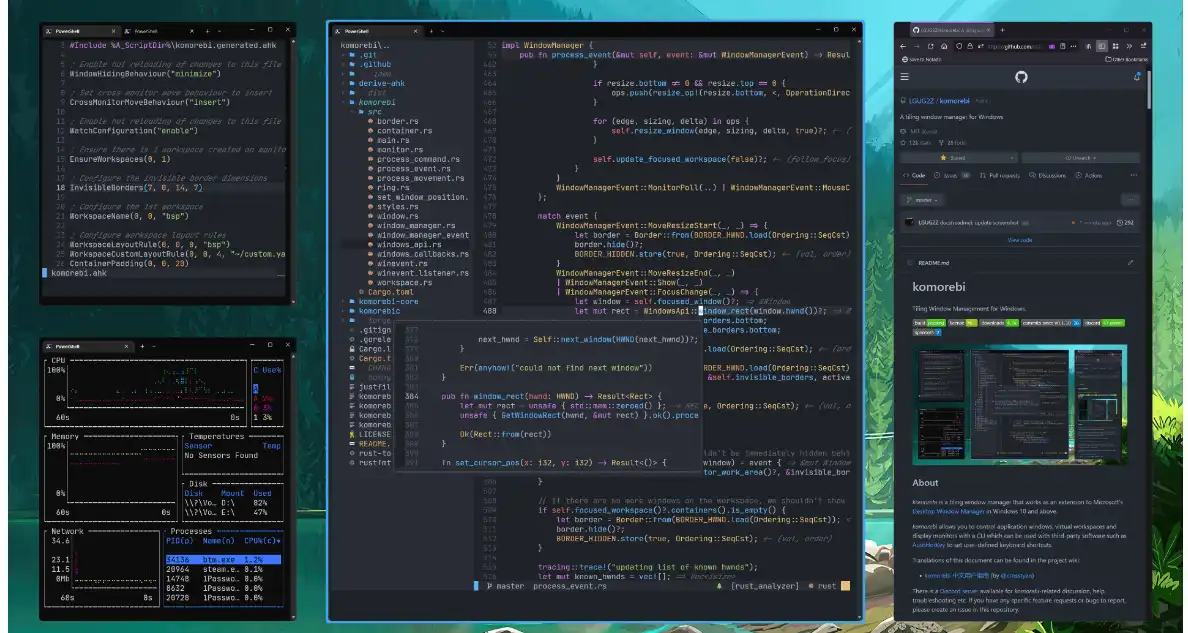Click the CPU(c) column header in Processes
This screenshot has width=1188, height=633.
tap(262, 541)
